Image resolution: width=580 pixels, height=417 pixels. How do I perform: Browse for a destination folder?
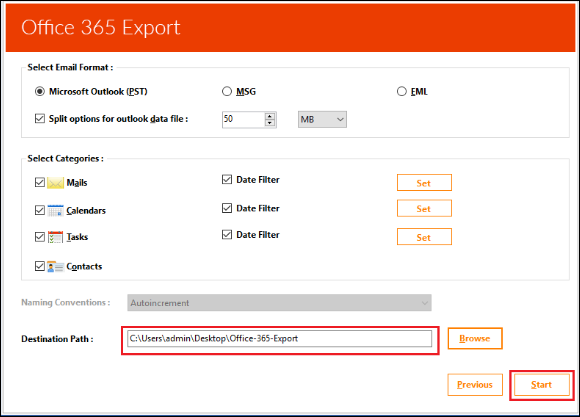click(475, 338)
